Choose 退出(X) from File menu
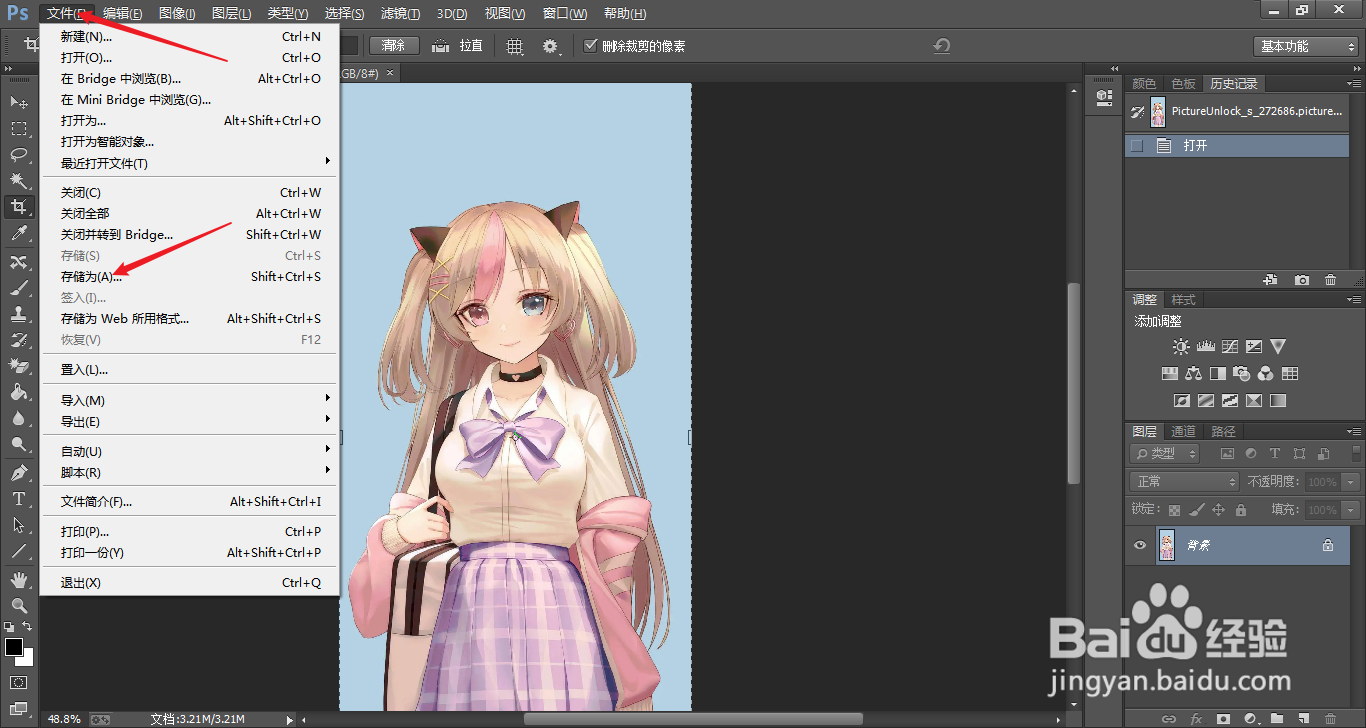1366x728 pixels. [x=190, y=582]
